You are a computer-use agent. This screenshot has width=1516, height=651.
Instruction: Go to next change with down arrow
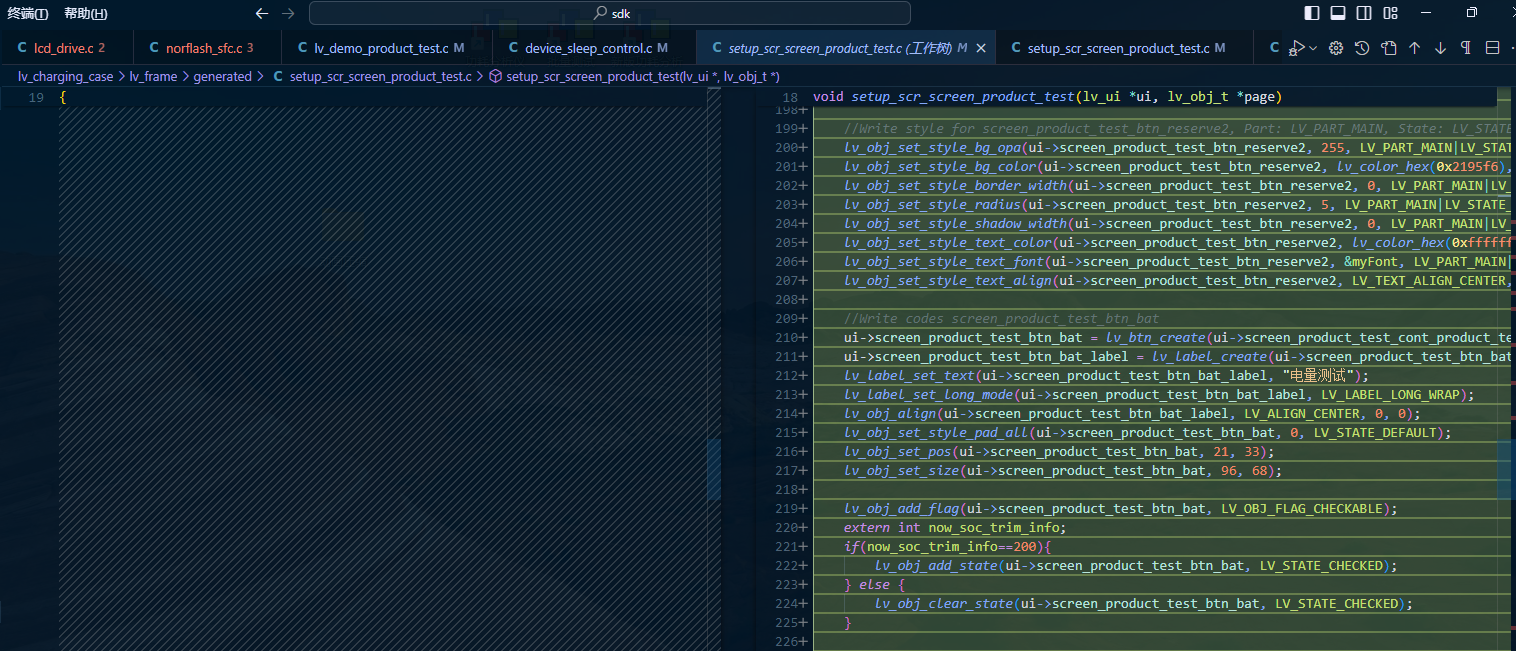pyautogui.click(x=1441, y=48)
